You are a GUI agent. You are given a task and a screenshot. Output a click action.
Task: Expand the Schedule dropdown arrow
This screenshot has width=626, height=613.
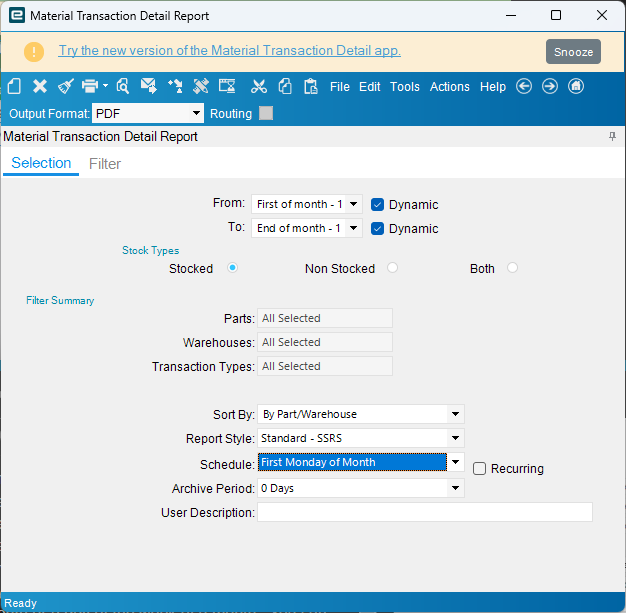click(x=455, y=462)
